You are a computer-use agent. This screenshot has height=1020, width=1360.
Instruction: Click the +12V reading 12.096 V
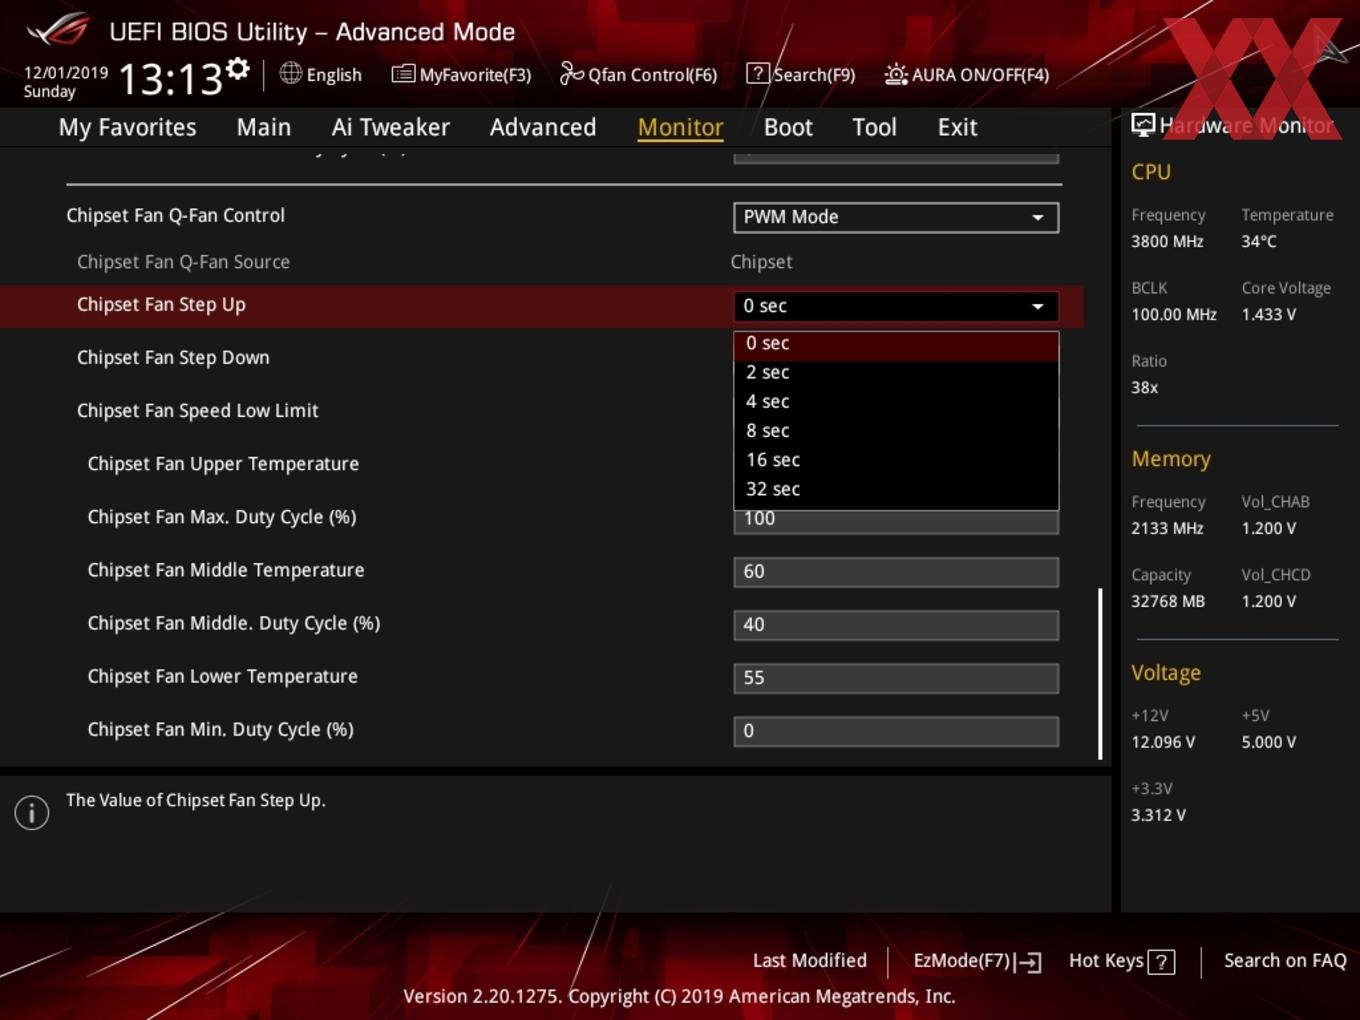pyautogui.click(x=1163, y=742)
